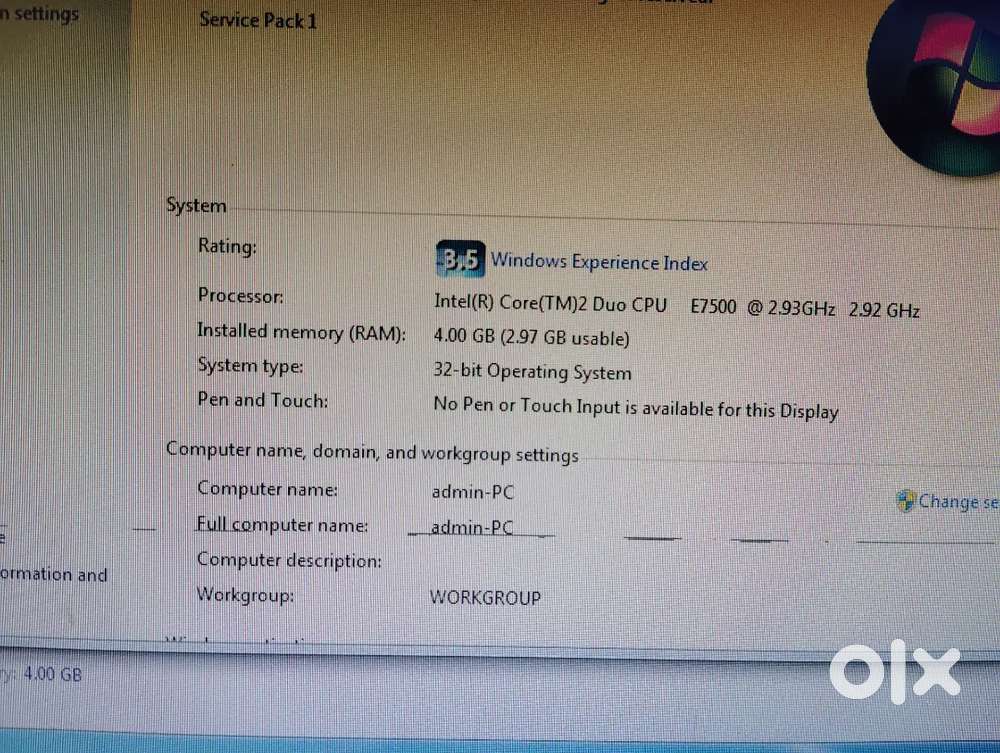Click the Computer name admin-PC value

click(x=472, y=492)
